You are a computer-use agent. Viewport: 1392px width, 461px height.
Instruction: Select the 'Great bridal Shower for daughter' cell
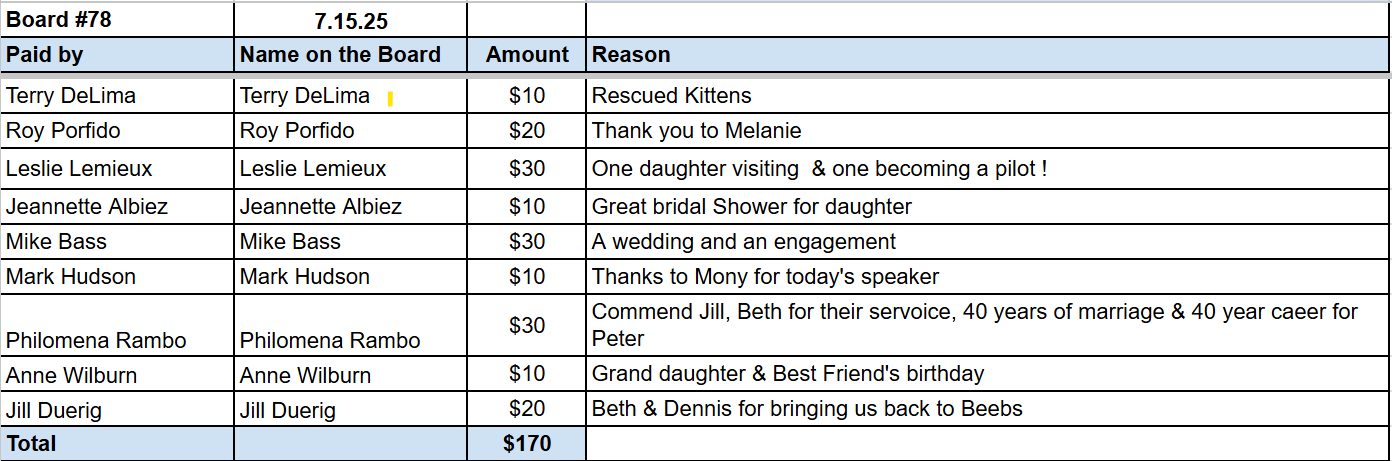tap(752, 207)
